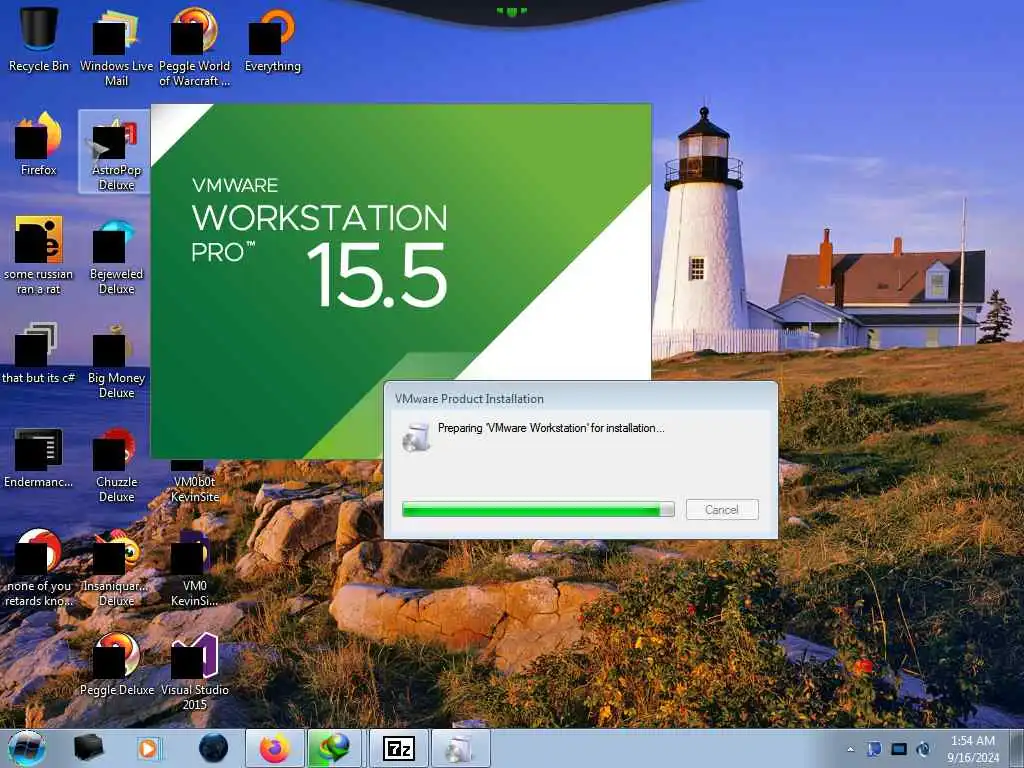Click the round blue tray icon beside clock

tap(923, 749)
